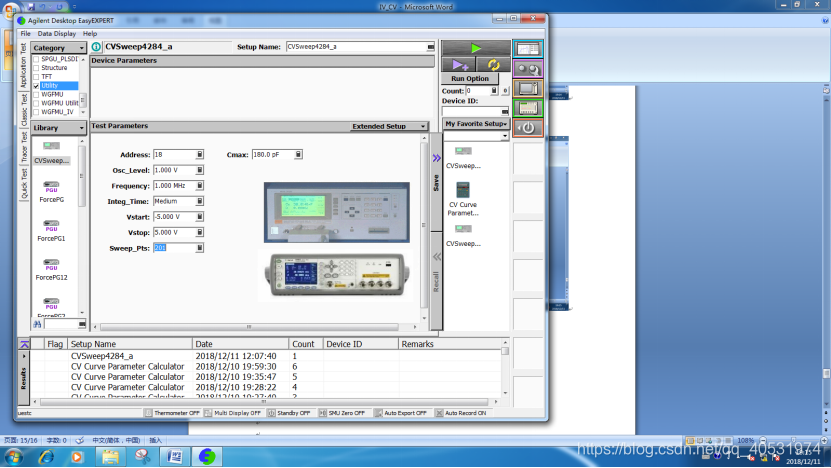Click the repeat measurement yellow arrows button

click(493, 65)
